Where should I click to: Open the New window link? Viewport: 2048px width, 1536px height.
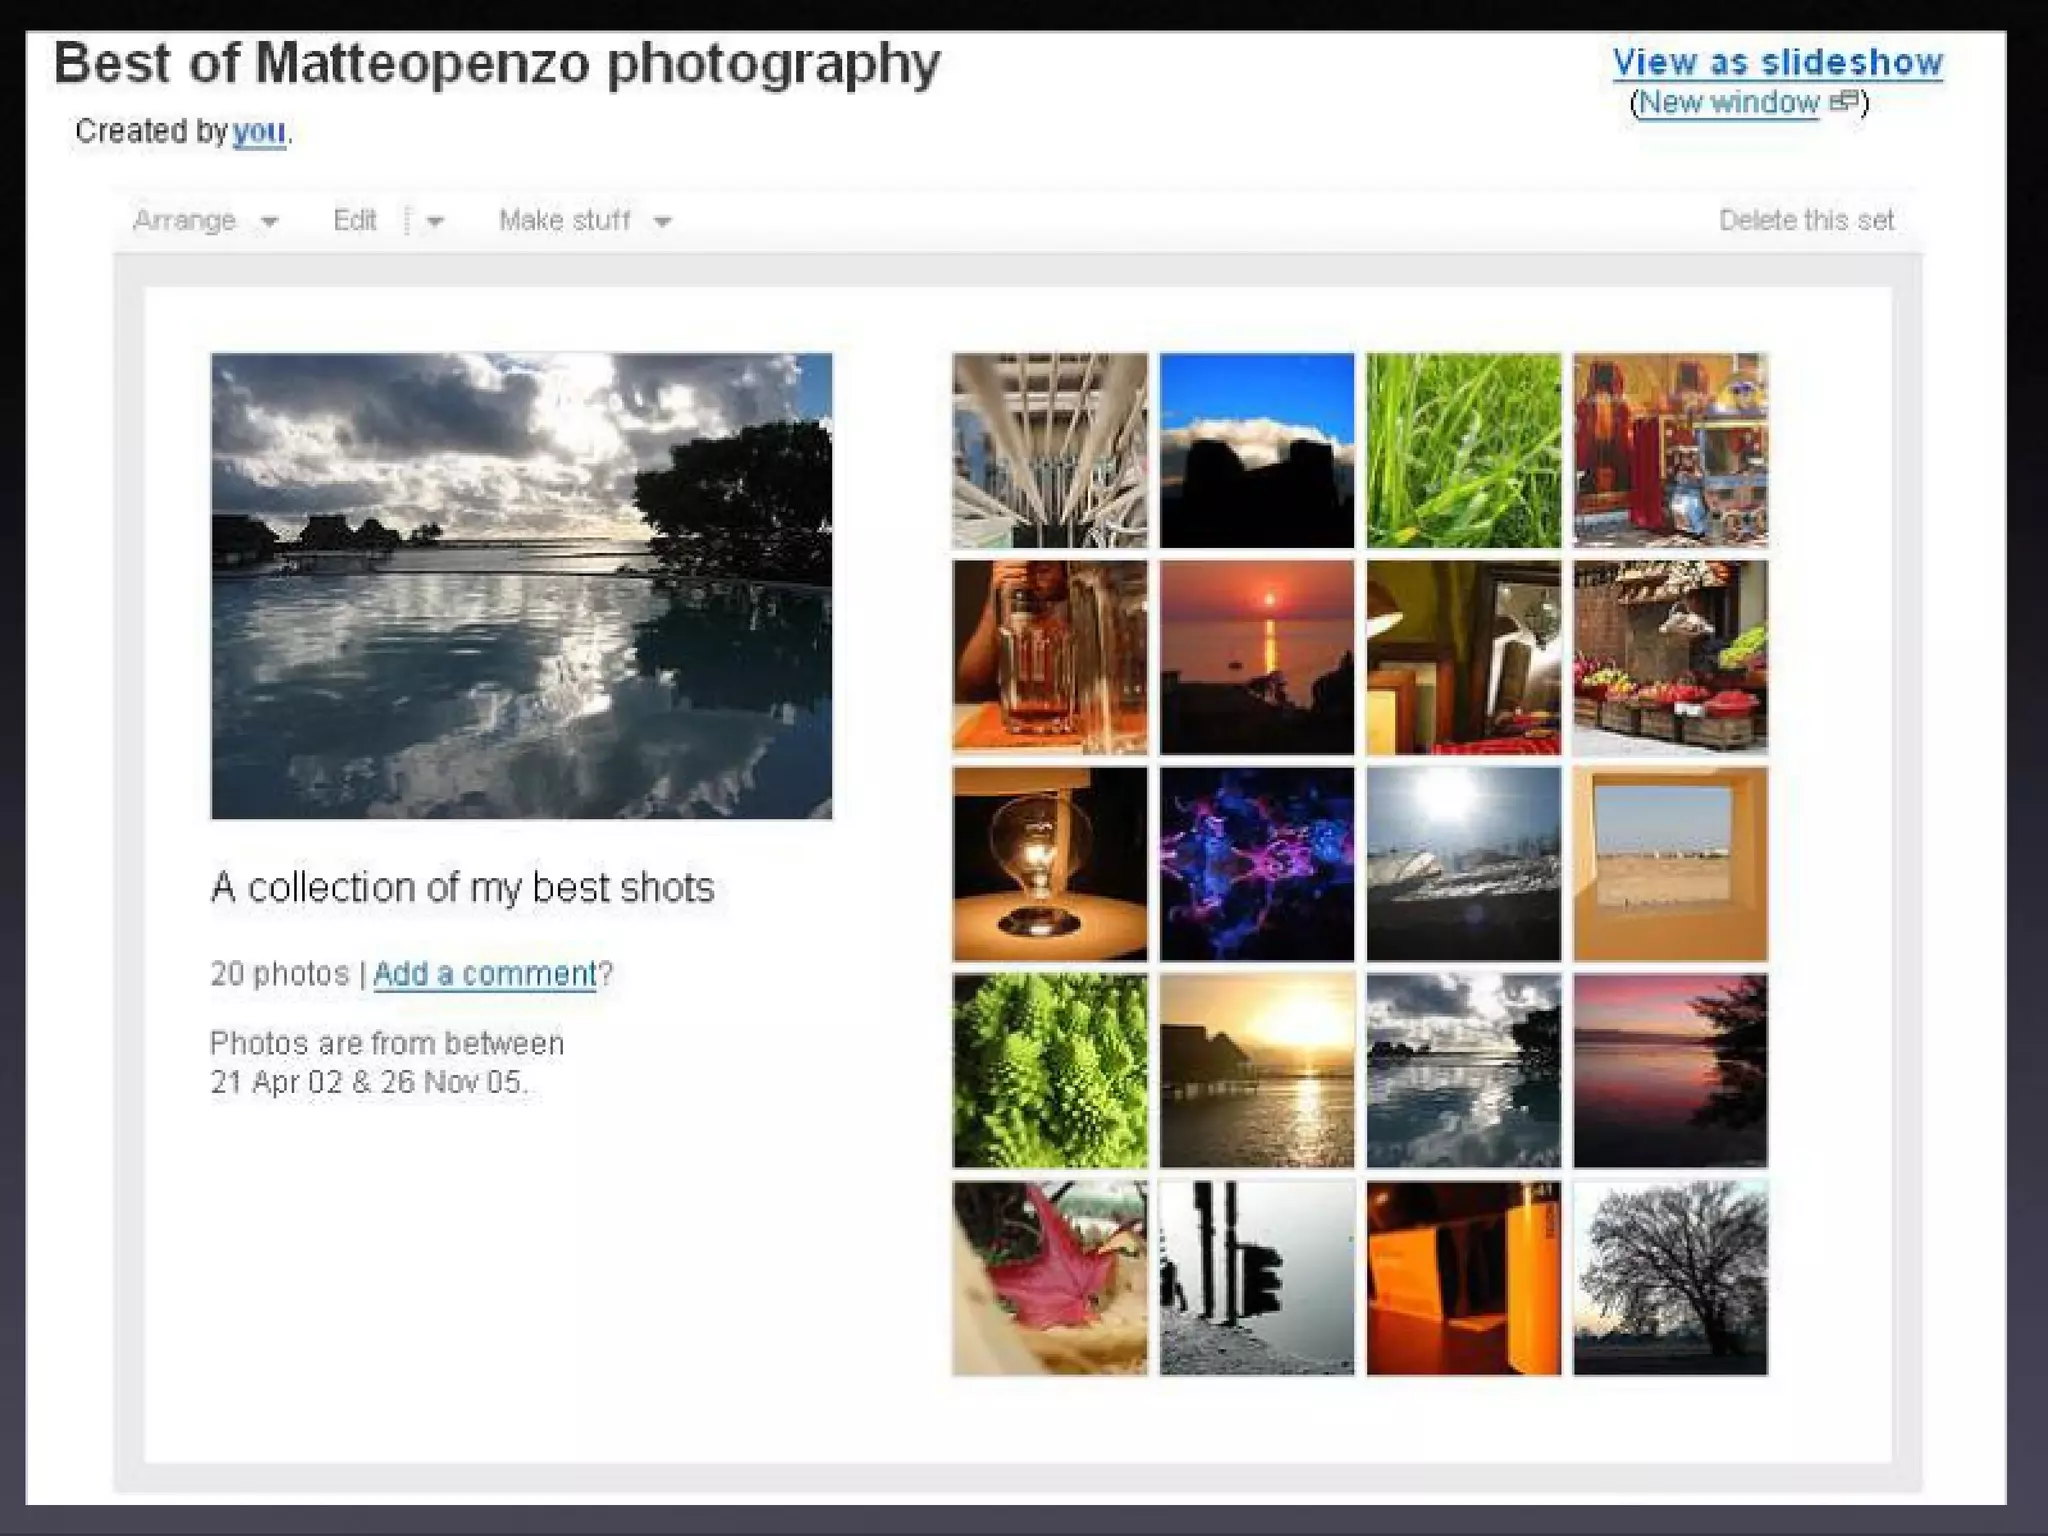tap(1729, 102)
